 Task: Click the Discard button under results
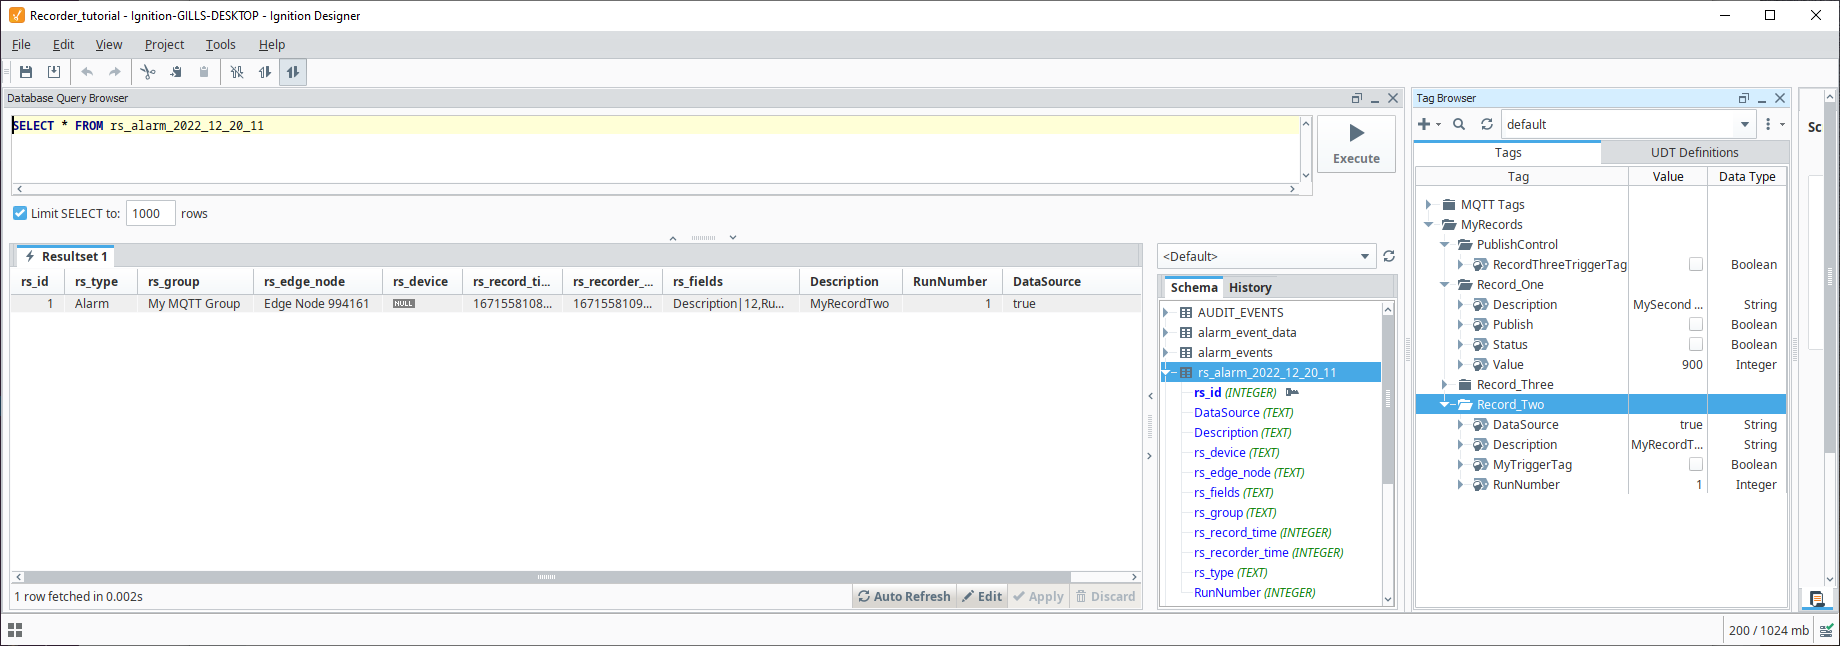pos(1105,597)
